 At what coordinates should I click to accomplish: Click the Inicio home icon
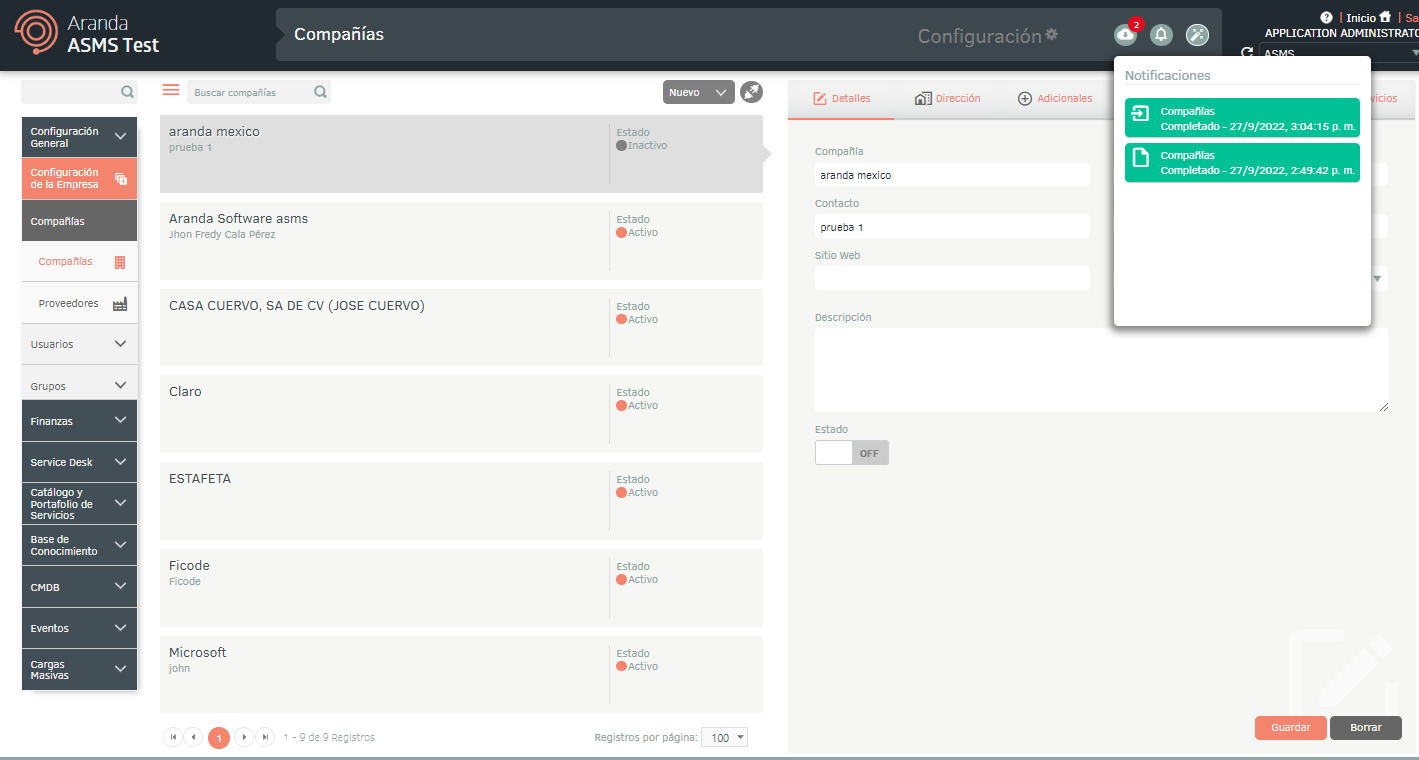[x=1385, y=17]
